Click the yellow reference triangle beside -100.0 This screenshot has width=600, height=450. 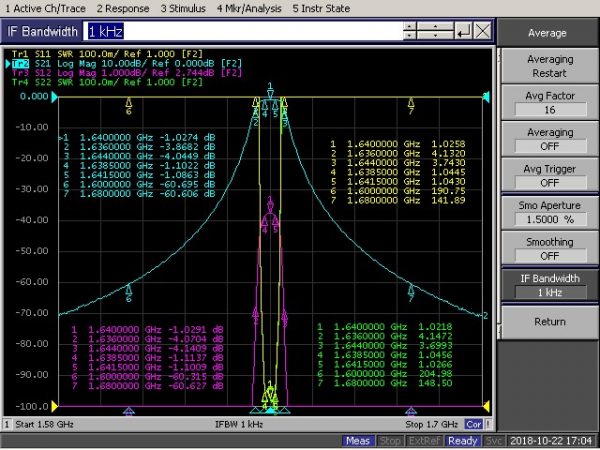54,406
